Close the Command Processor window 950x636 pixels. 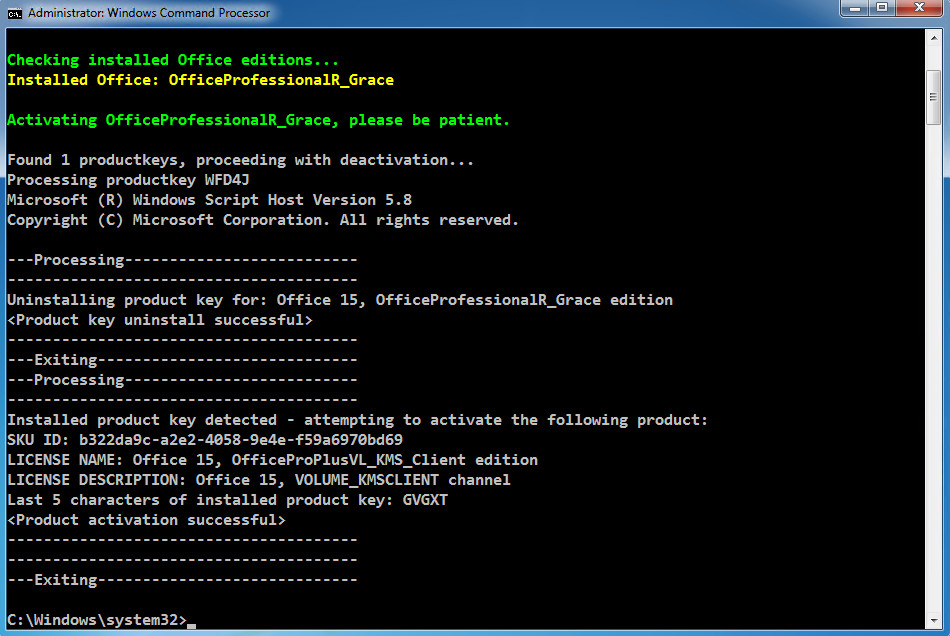click(919, 8)
